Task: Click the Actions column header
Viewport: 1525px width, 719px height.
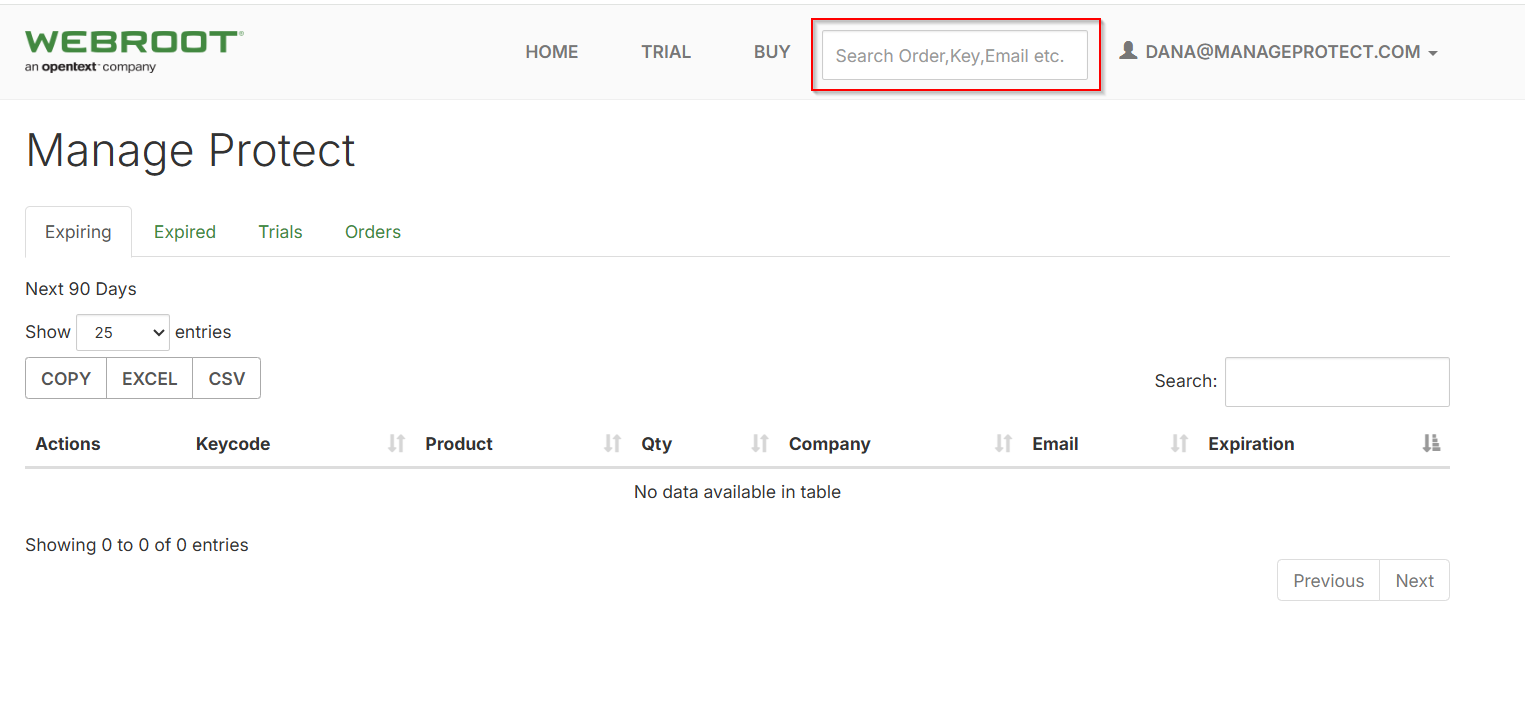Action: point(68,444)
